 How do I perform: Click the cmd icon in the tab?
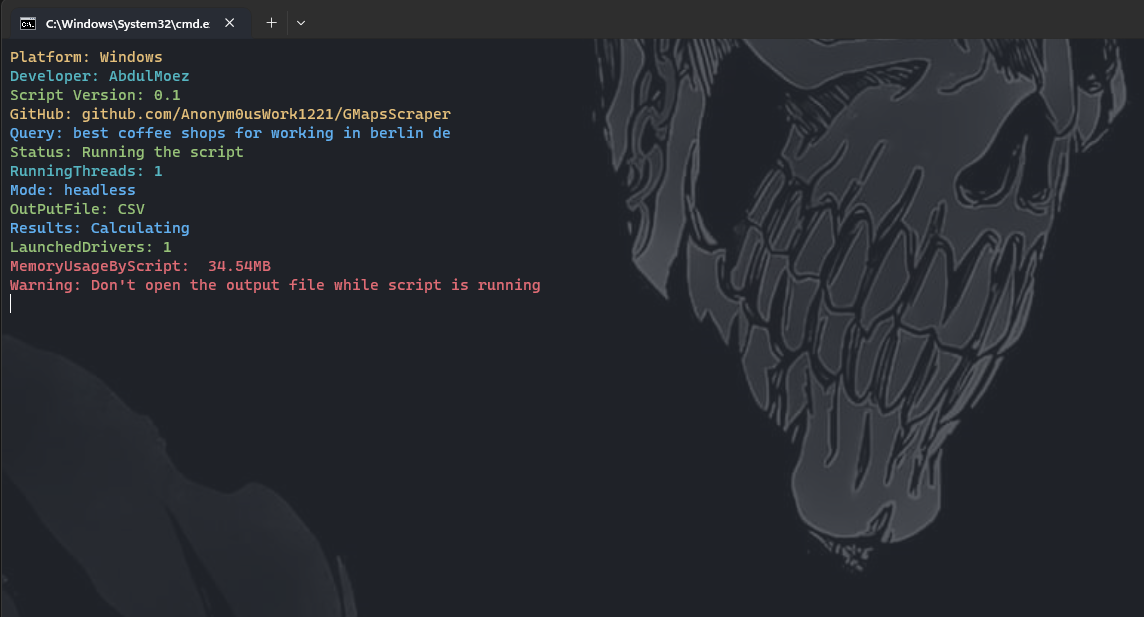[x=28, y=23]
